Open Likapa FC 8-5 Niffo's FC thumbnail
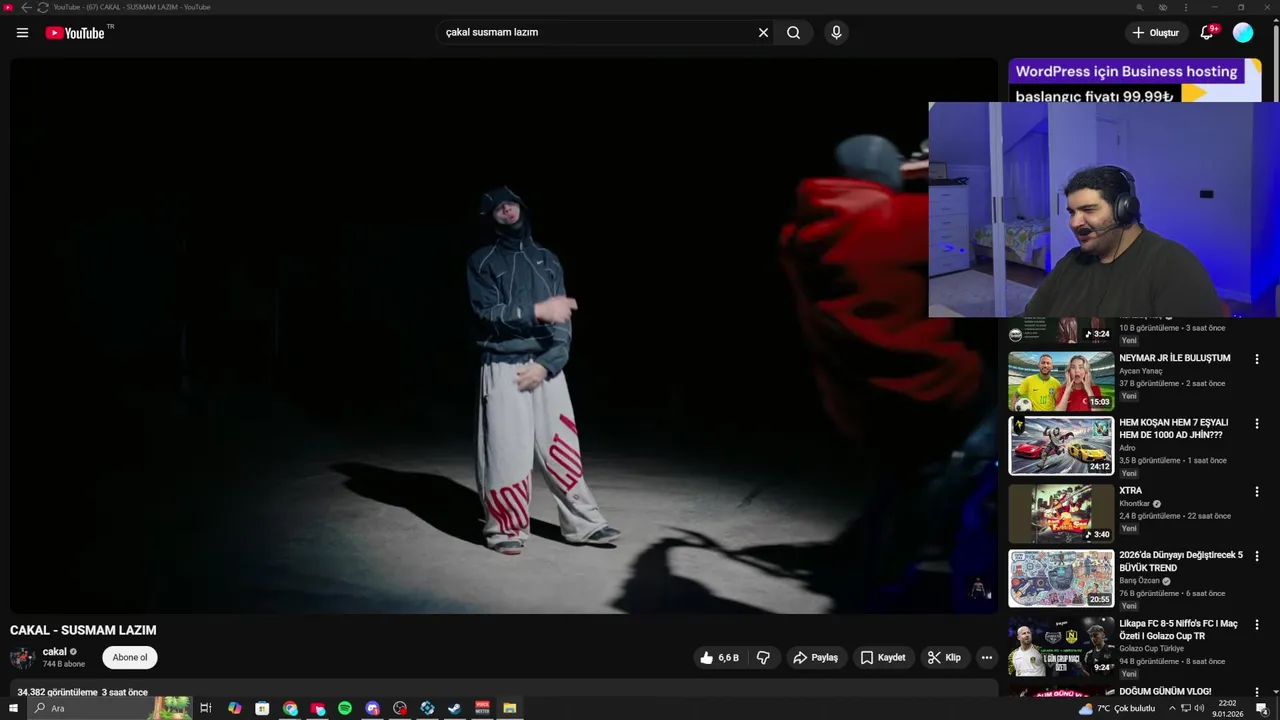The height and width of the screenshot is (720, 1280). [x=1061, y=646]
